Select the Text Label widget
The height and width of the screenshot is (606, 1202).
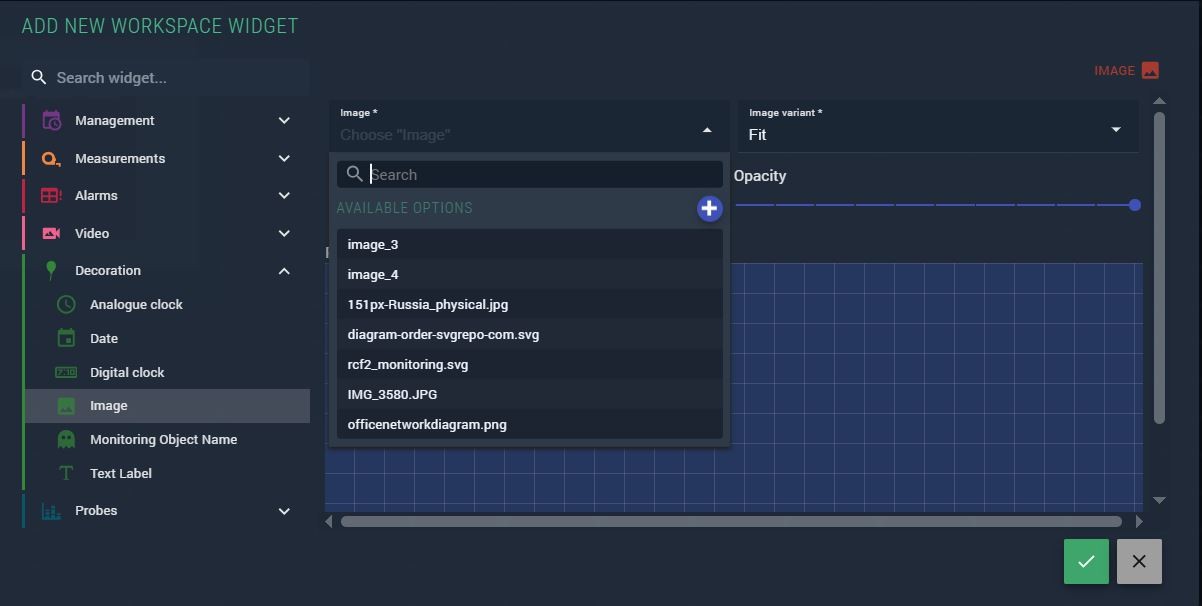point(121,474)
